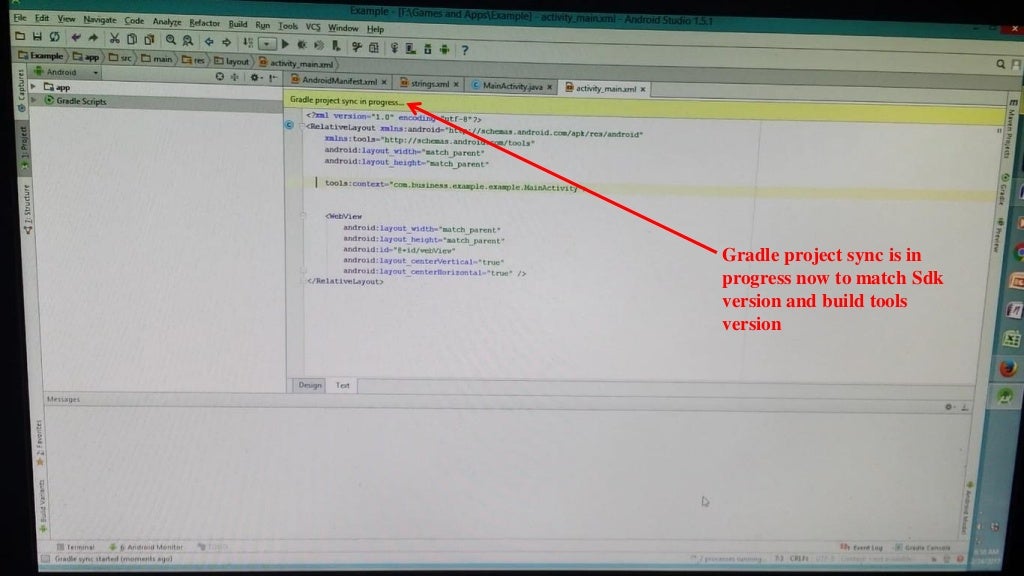The image size is (1024, 576).
Task: Expand the Gradle Scripts tree node
Action: pyautogui.click(x=33, y=100)
